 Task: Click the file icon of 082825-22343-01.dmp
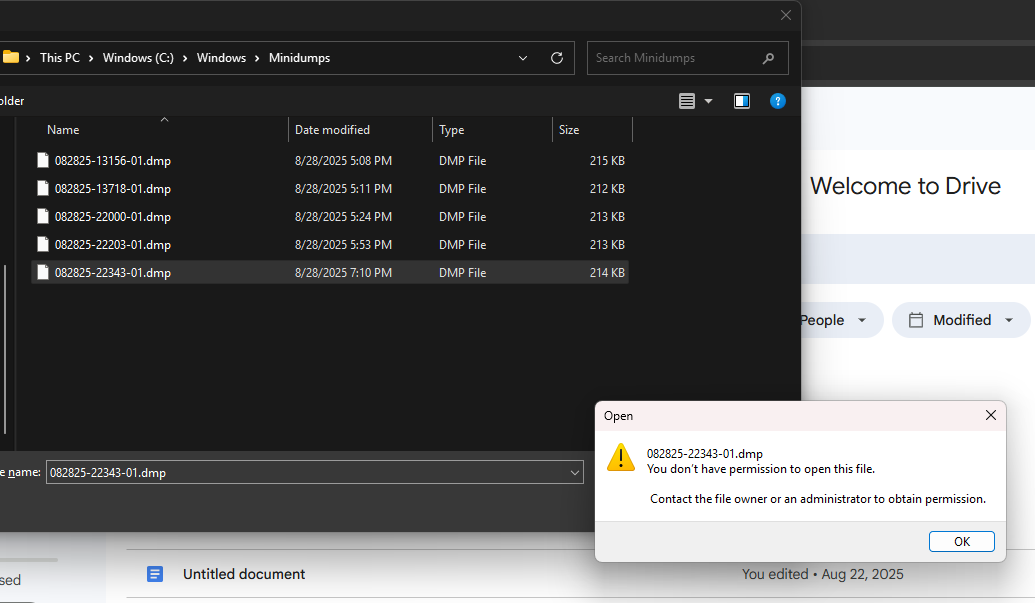pos(43,272)
